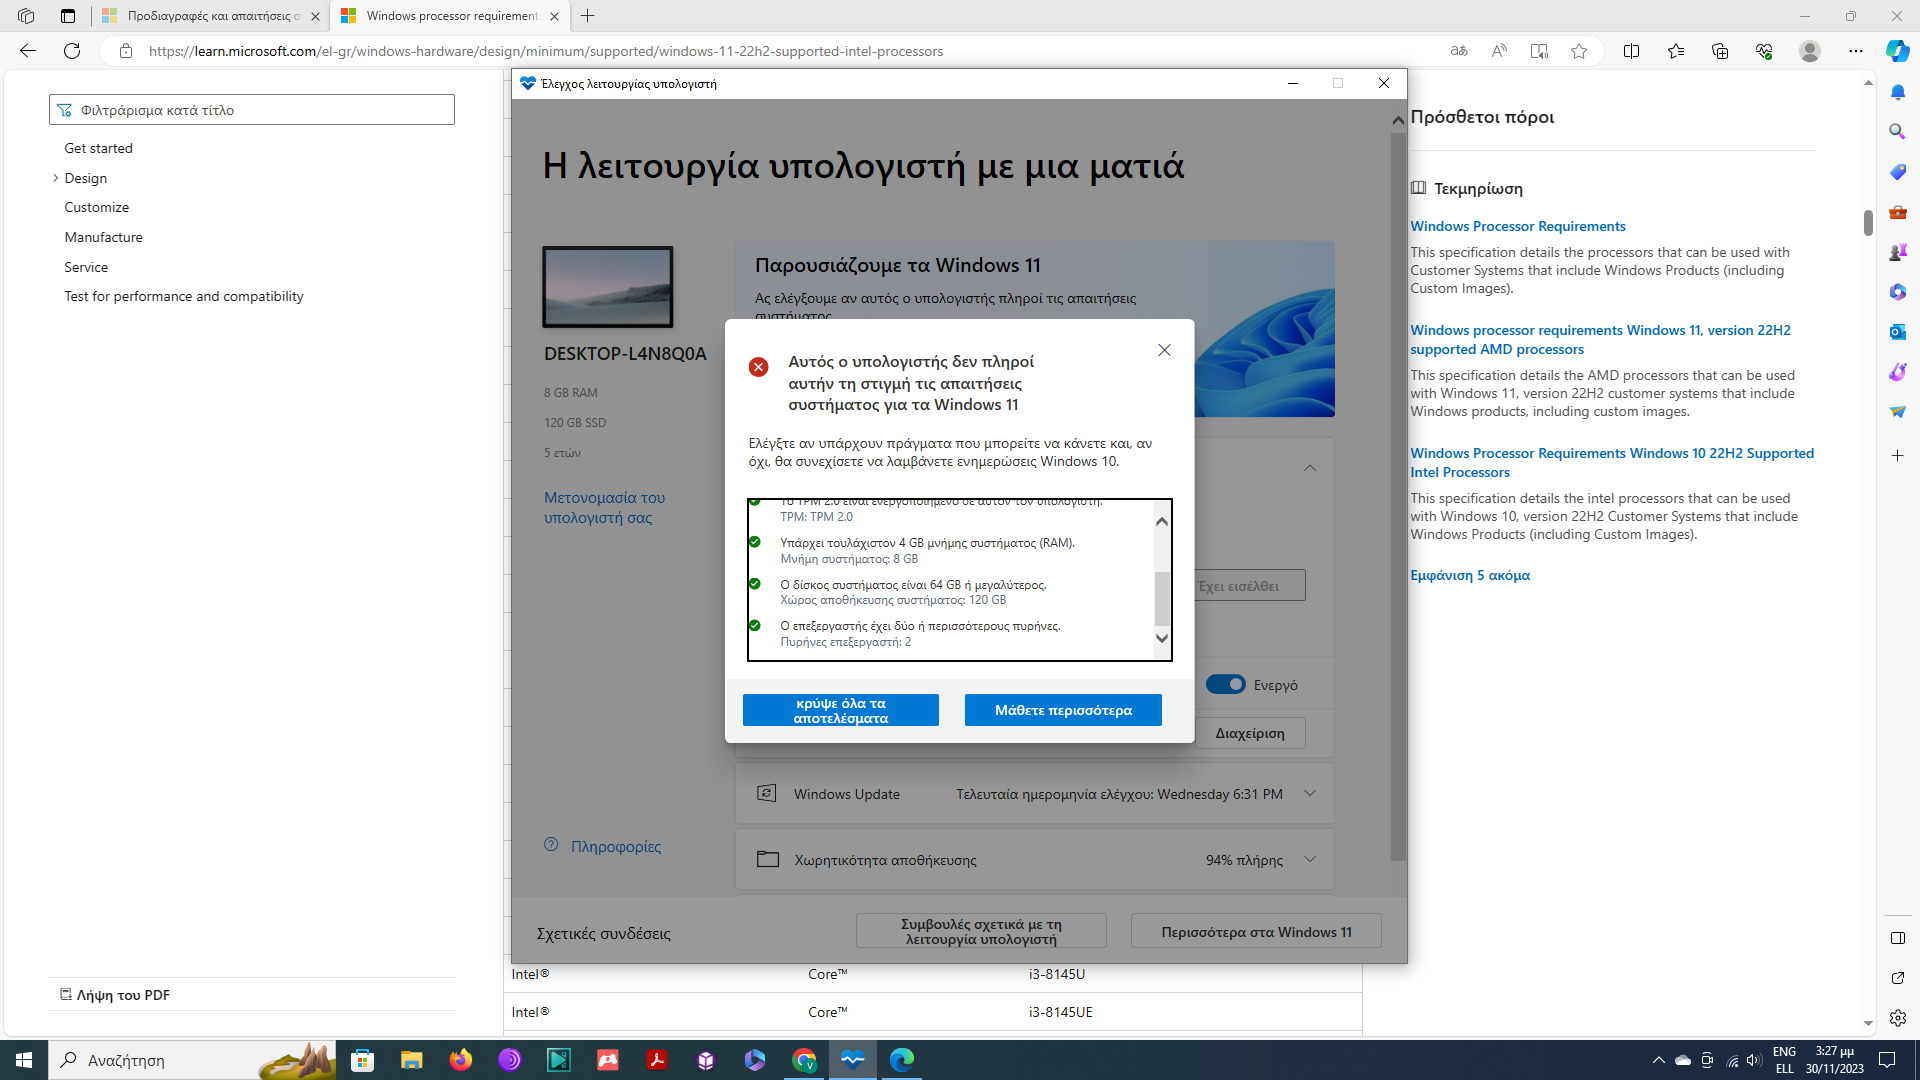The height and width of the screenshot is (1080, 1920).
Task: Click the κρύψε όλα τα αποτελέσματα button
Action: click(841, 710)
